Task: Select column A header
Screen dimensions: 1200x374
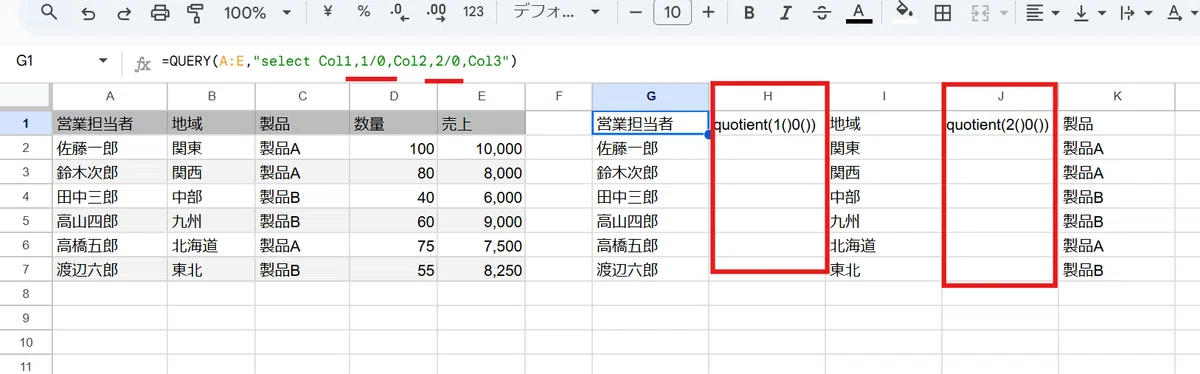Action: click(109, 96)
